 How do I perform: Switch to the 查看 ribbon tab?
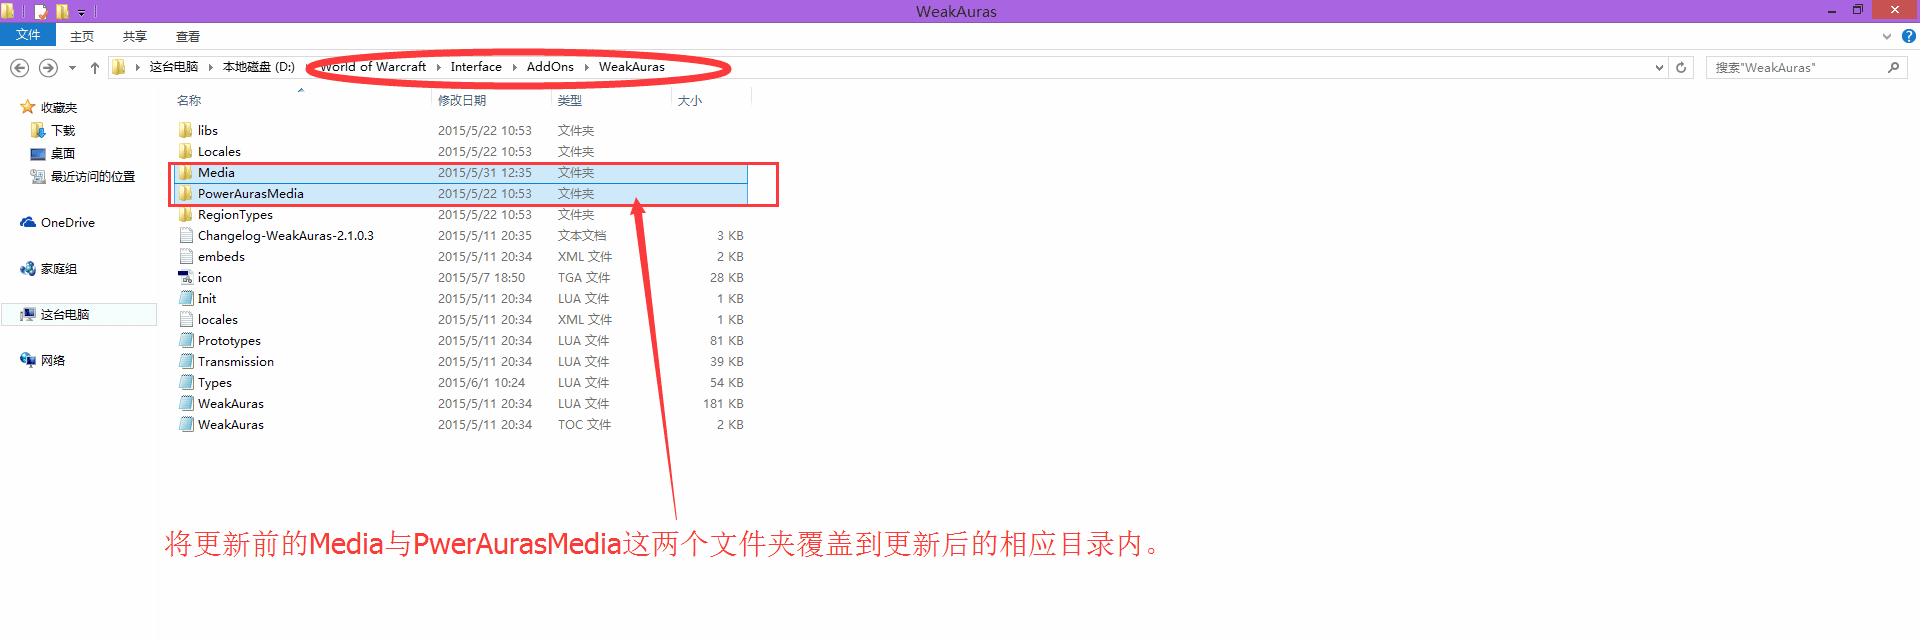tap(188, 36)
